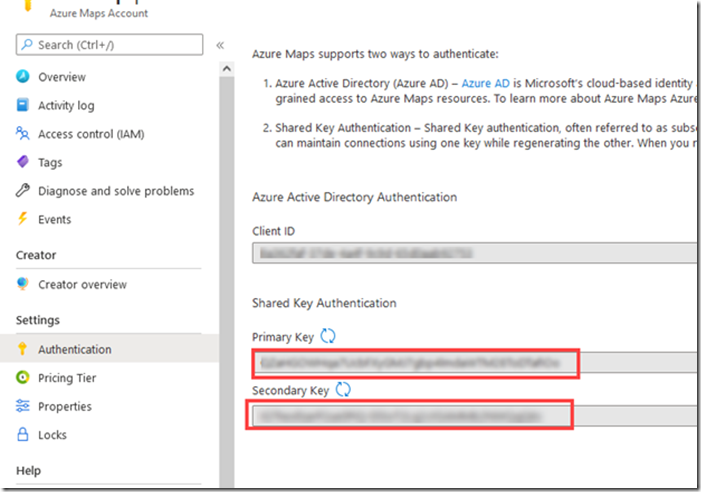This screenshot has height=492, width=701.
Task: Open Activity log
Action: pyautogui.click(x=66, y=105)
